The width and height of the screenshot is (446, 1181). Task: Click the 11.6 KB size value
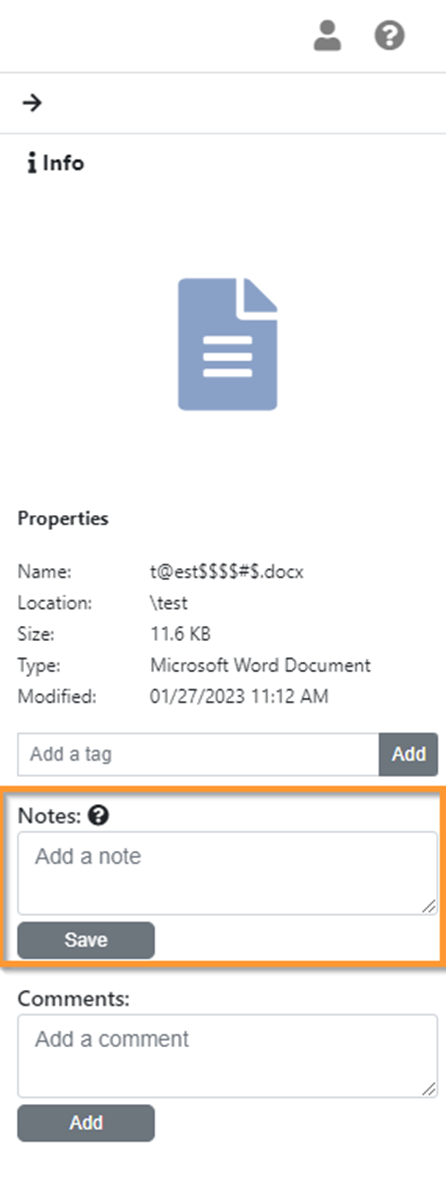[x=181, y=633]
